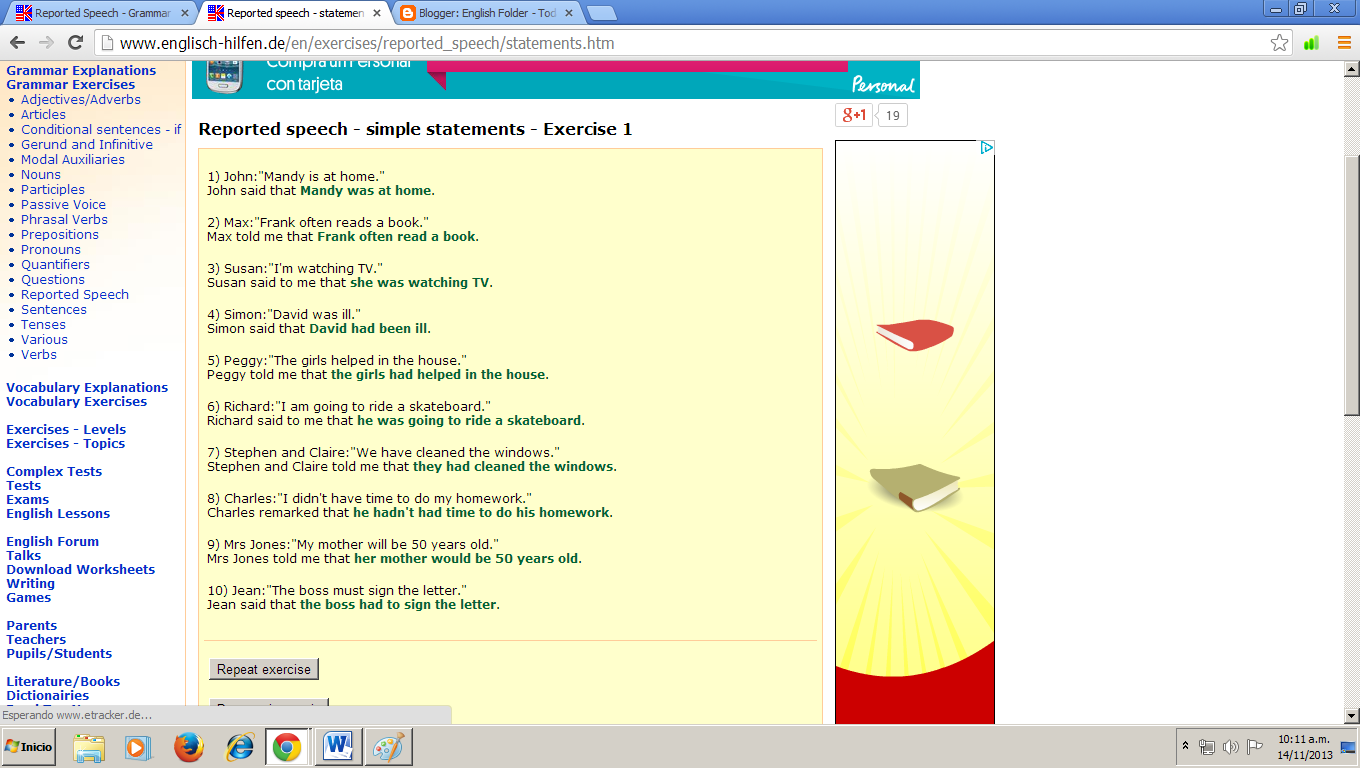Open the Exercises - Levels link
Viewport: 1360px width, 768px height.
point(66,429)
